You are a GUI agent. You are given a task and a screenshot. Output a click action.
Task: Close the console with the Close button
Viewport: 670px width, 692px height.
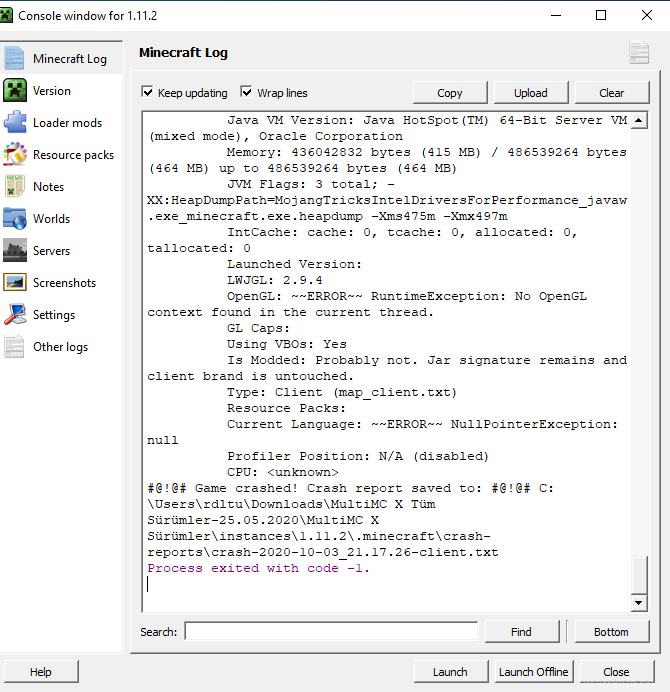pyautogui.click(x=617, y=672)
